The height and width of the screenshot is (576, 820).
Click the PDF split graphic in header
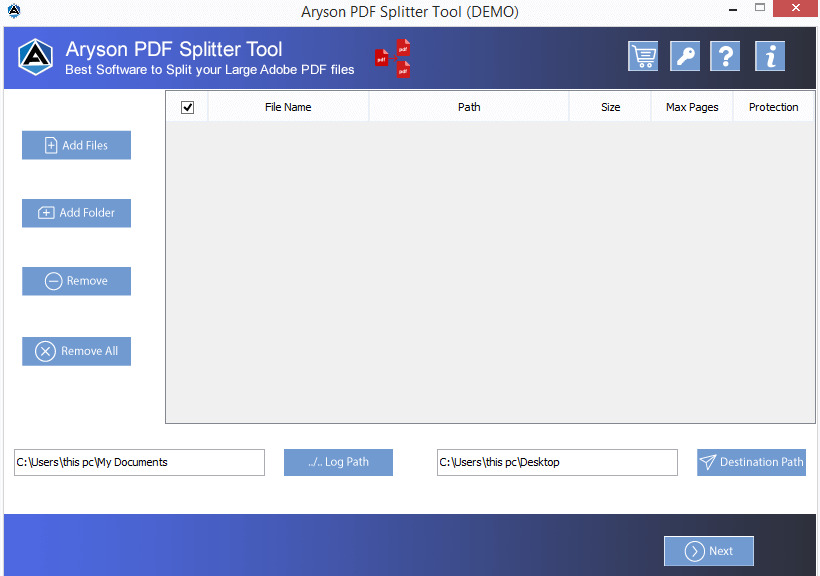coord(393,58)
